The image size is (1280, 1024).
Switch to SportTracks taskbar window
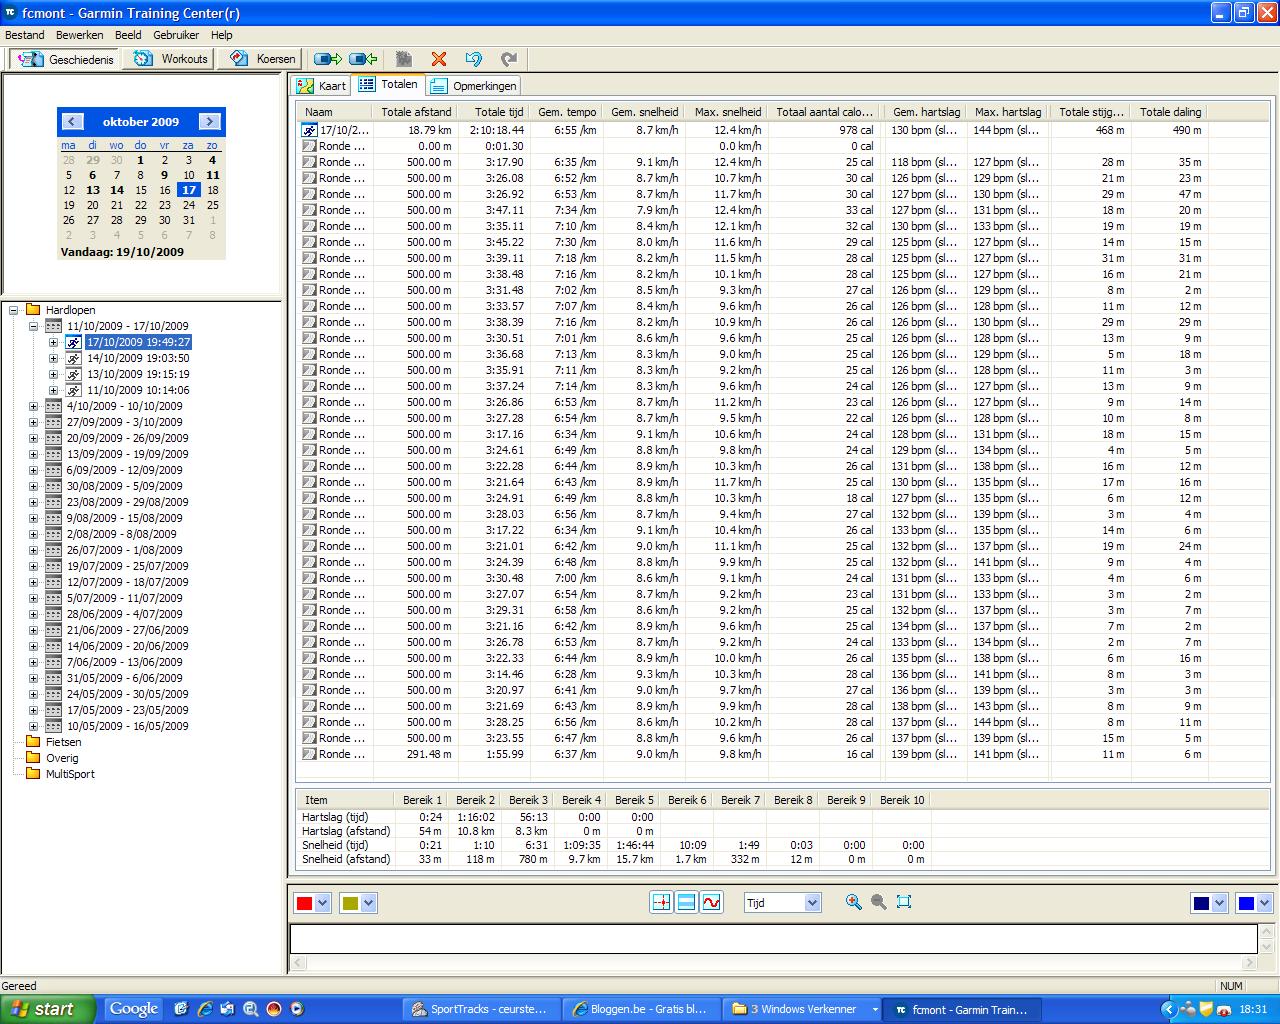click(x=480, y=1009)
